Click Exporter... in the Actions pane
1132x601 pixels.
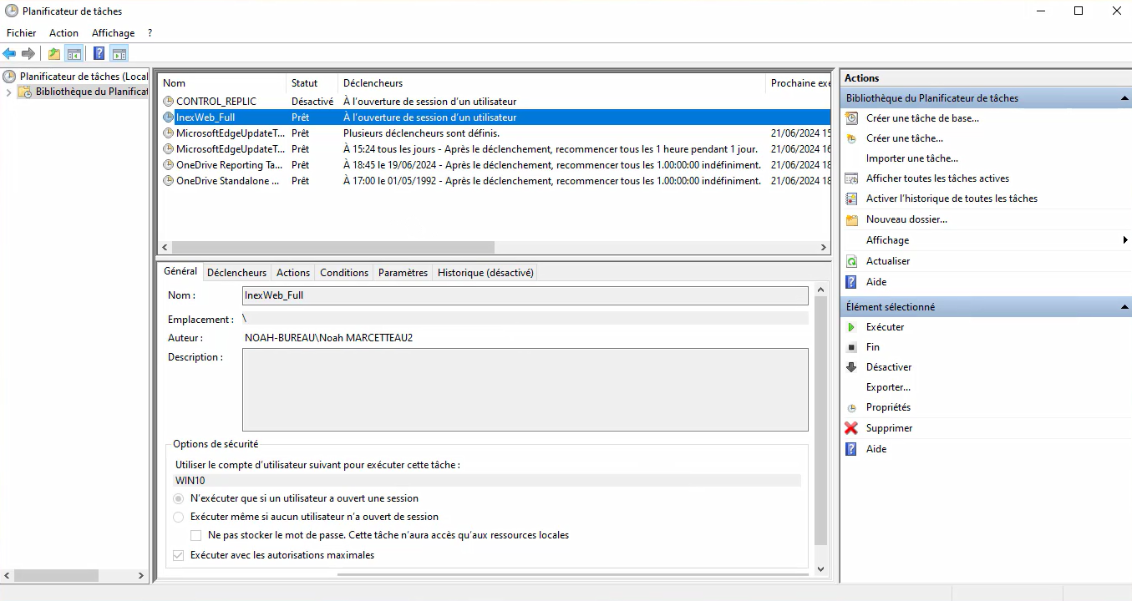point(888,387)
